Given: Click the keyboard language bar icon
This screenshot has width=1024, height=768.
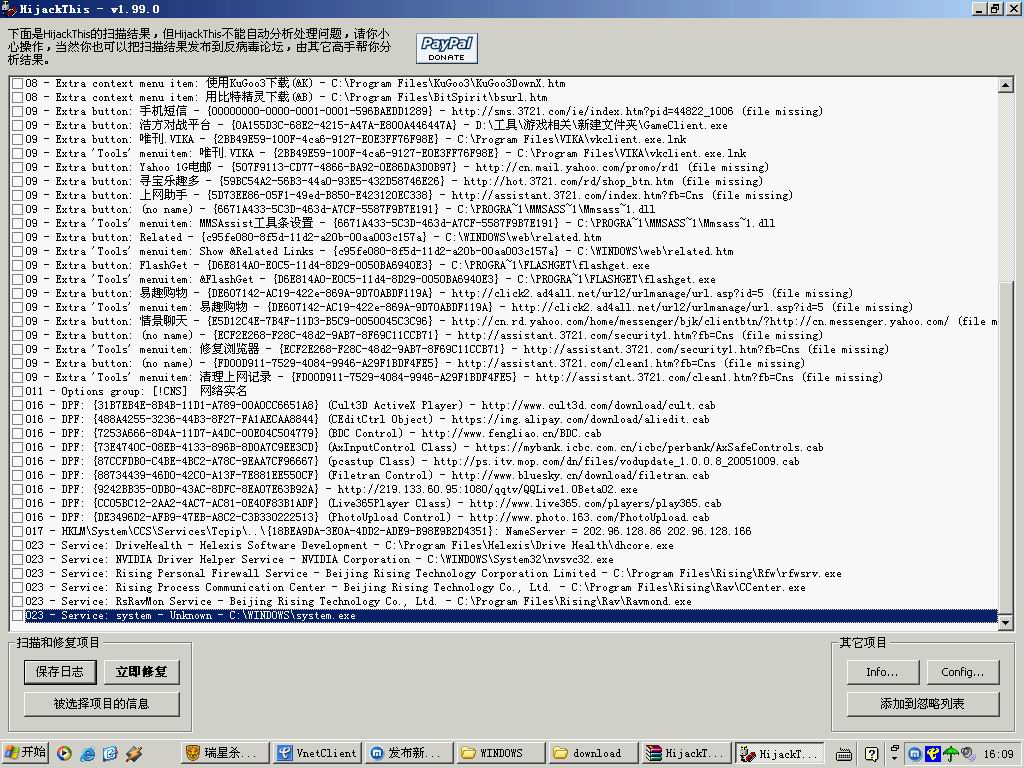Looking at the screenshot, I should tap(844, 754).
